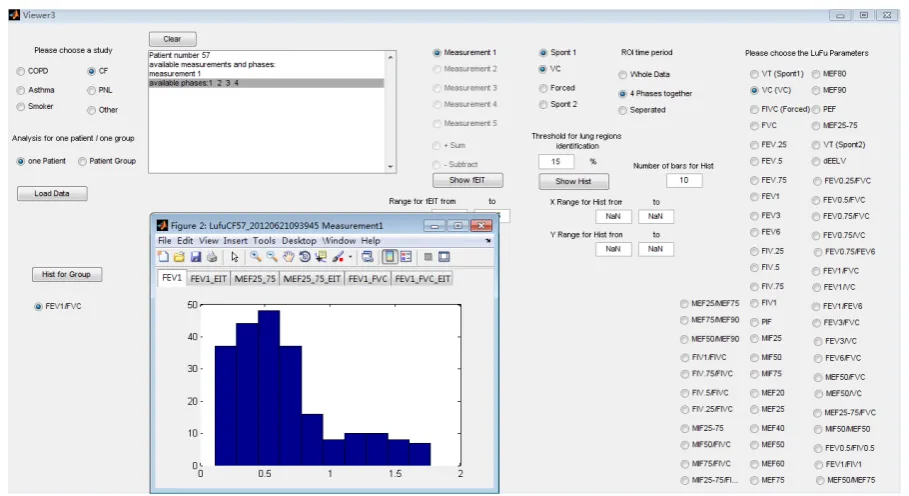Viewport: 909px width, 496px height.
Task: Click the X Range for Hist from field
Action: click(613, 216)
